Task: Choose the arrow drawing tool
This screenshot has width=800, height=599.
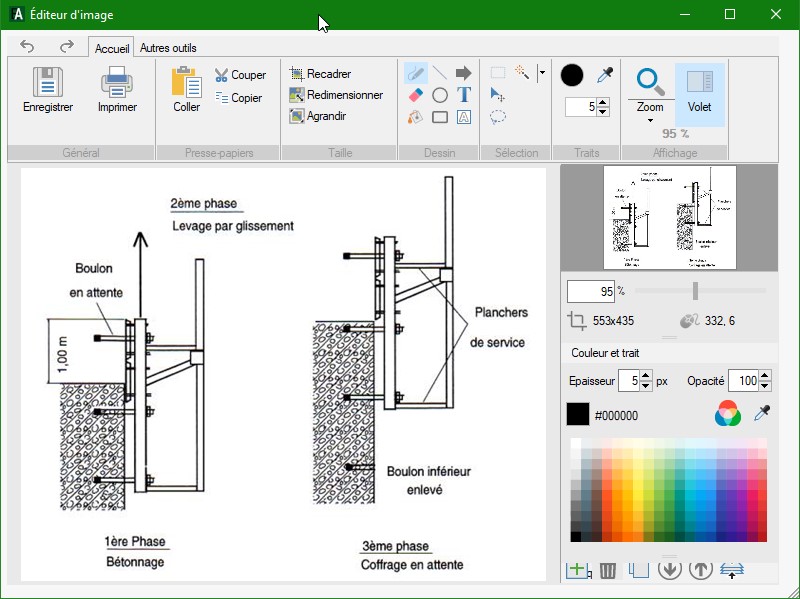Action: point(464,73)
